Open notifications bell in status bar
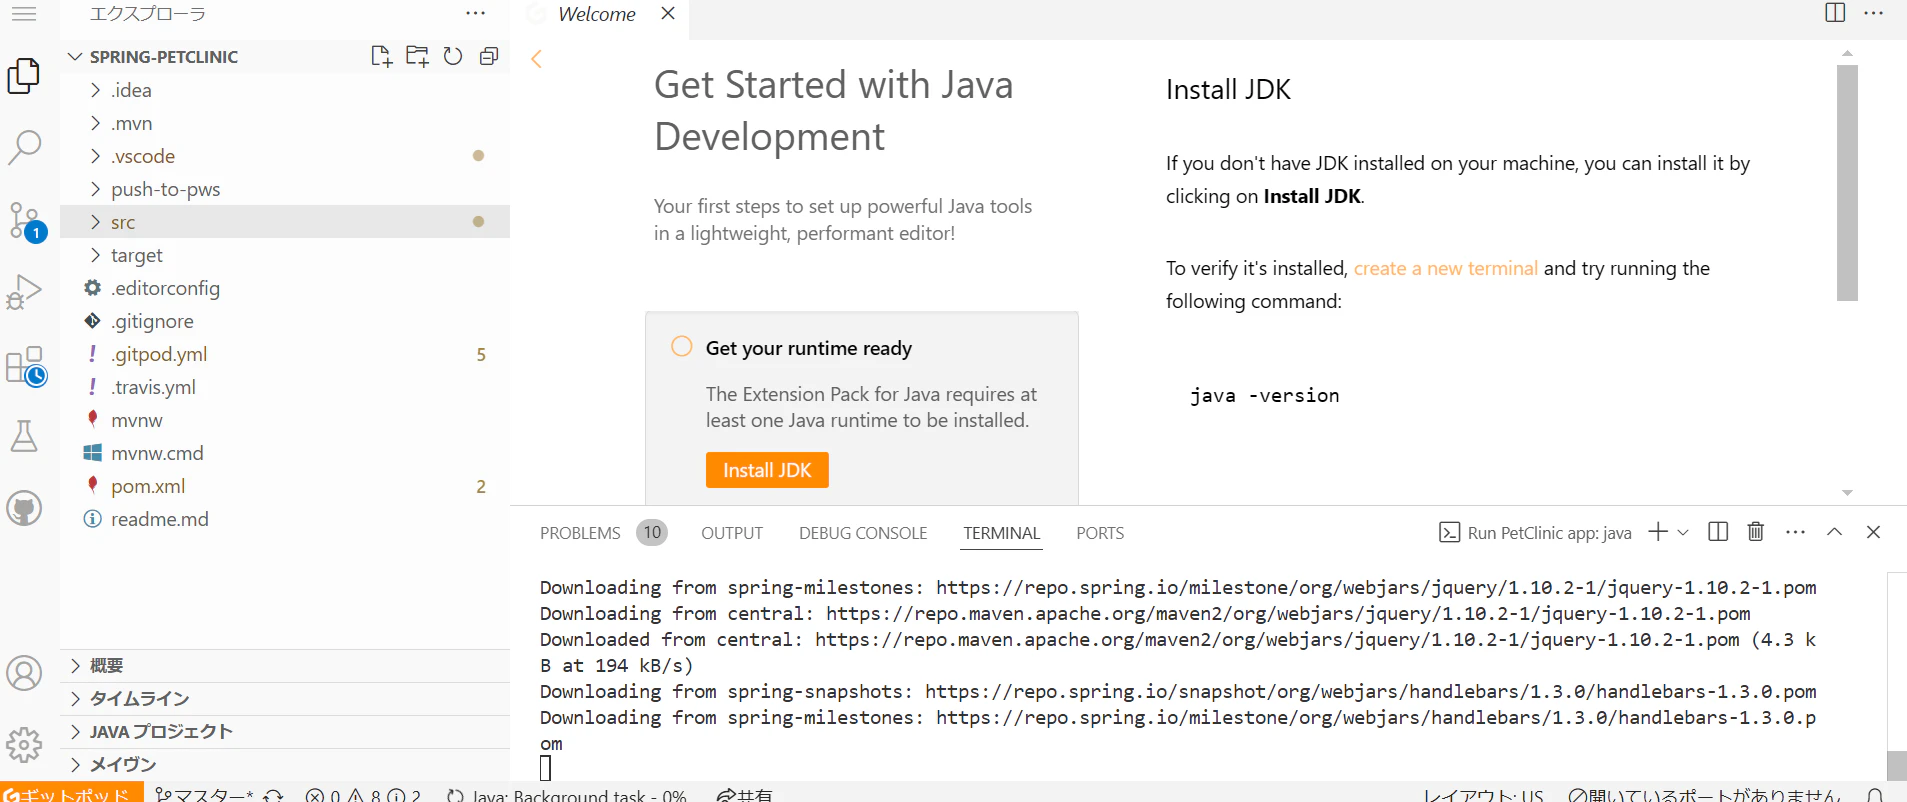Viewport: 1907px width, 802px height. point(1875,796)
